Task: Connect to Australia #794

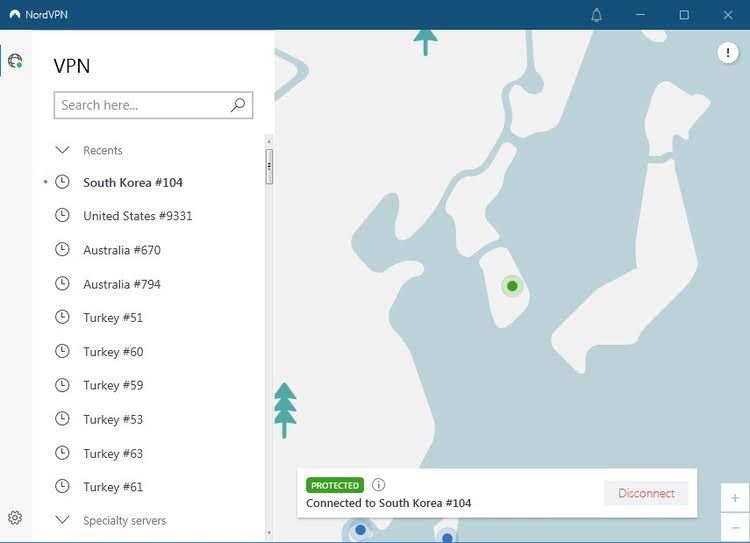Action: [x=122, y=284]
